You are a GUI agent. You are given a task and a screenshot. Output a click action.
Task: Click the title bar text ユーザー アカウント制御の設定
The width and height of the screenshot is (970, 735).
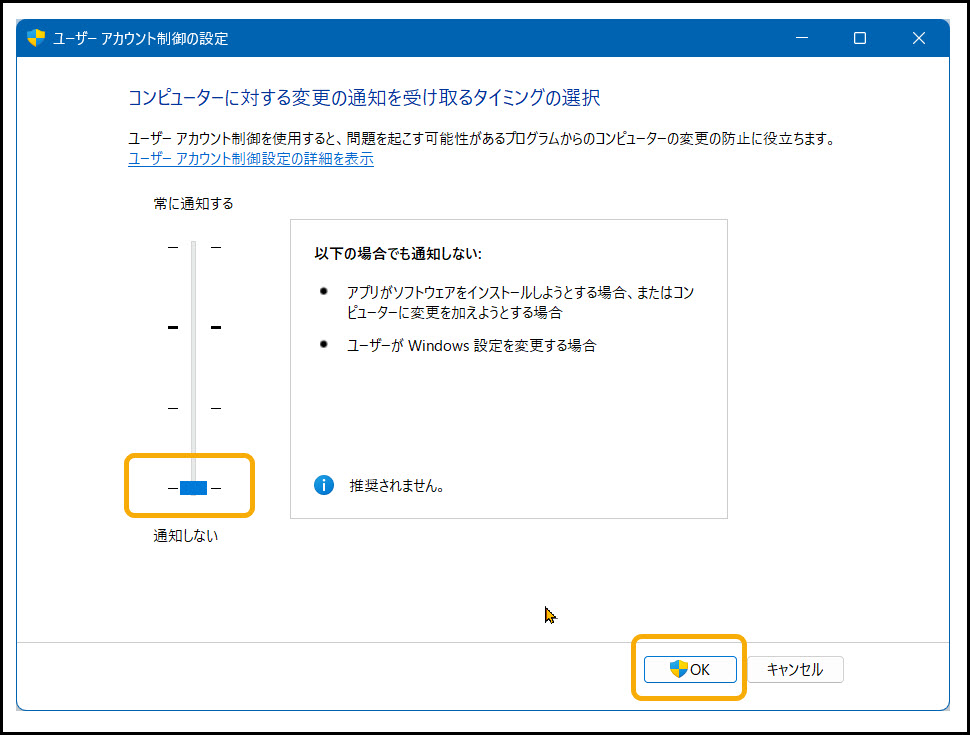140,38
